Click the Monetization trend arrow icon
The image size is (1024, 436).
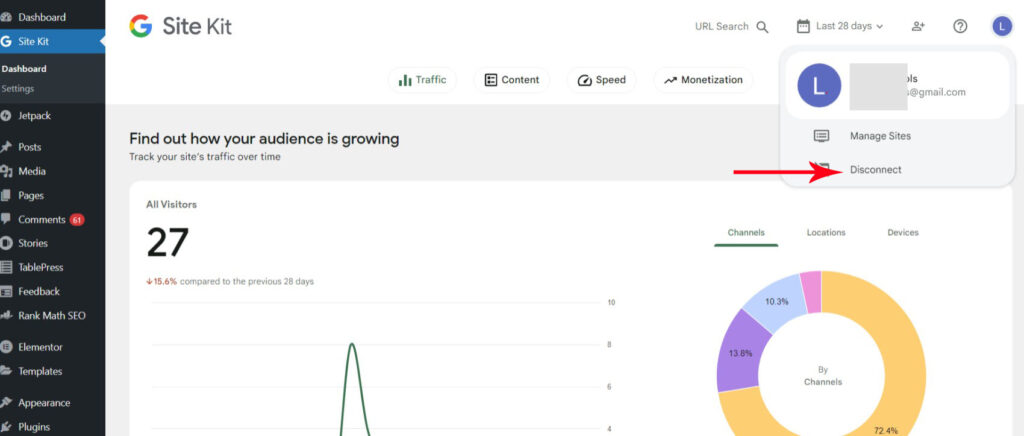point(670,80)
